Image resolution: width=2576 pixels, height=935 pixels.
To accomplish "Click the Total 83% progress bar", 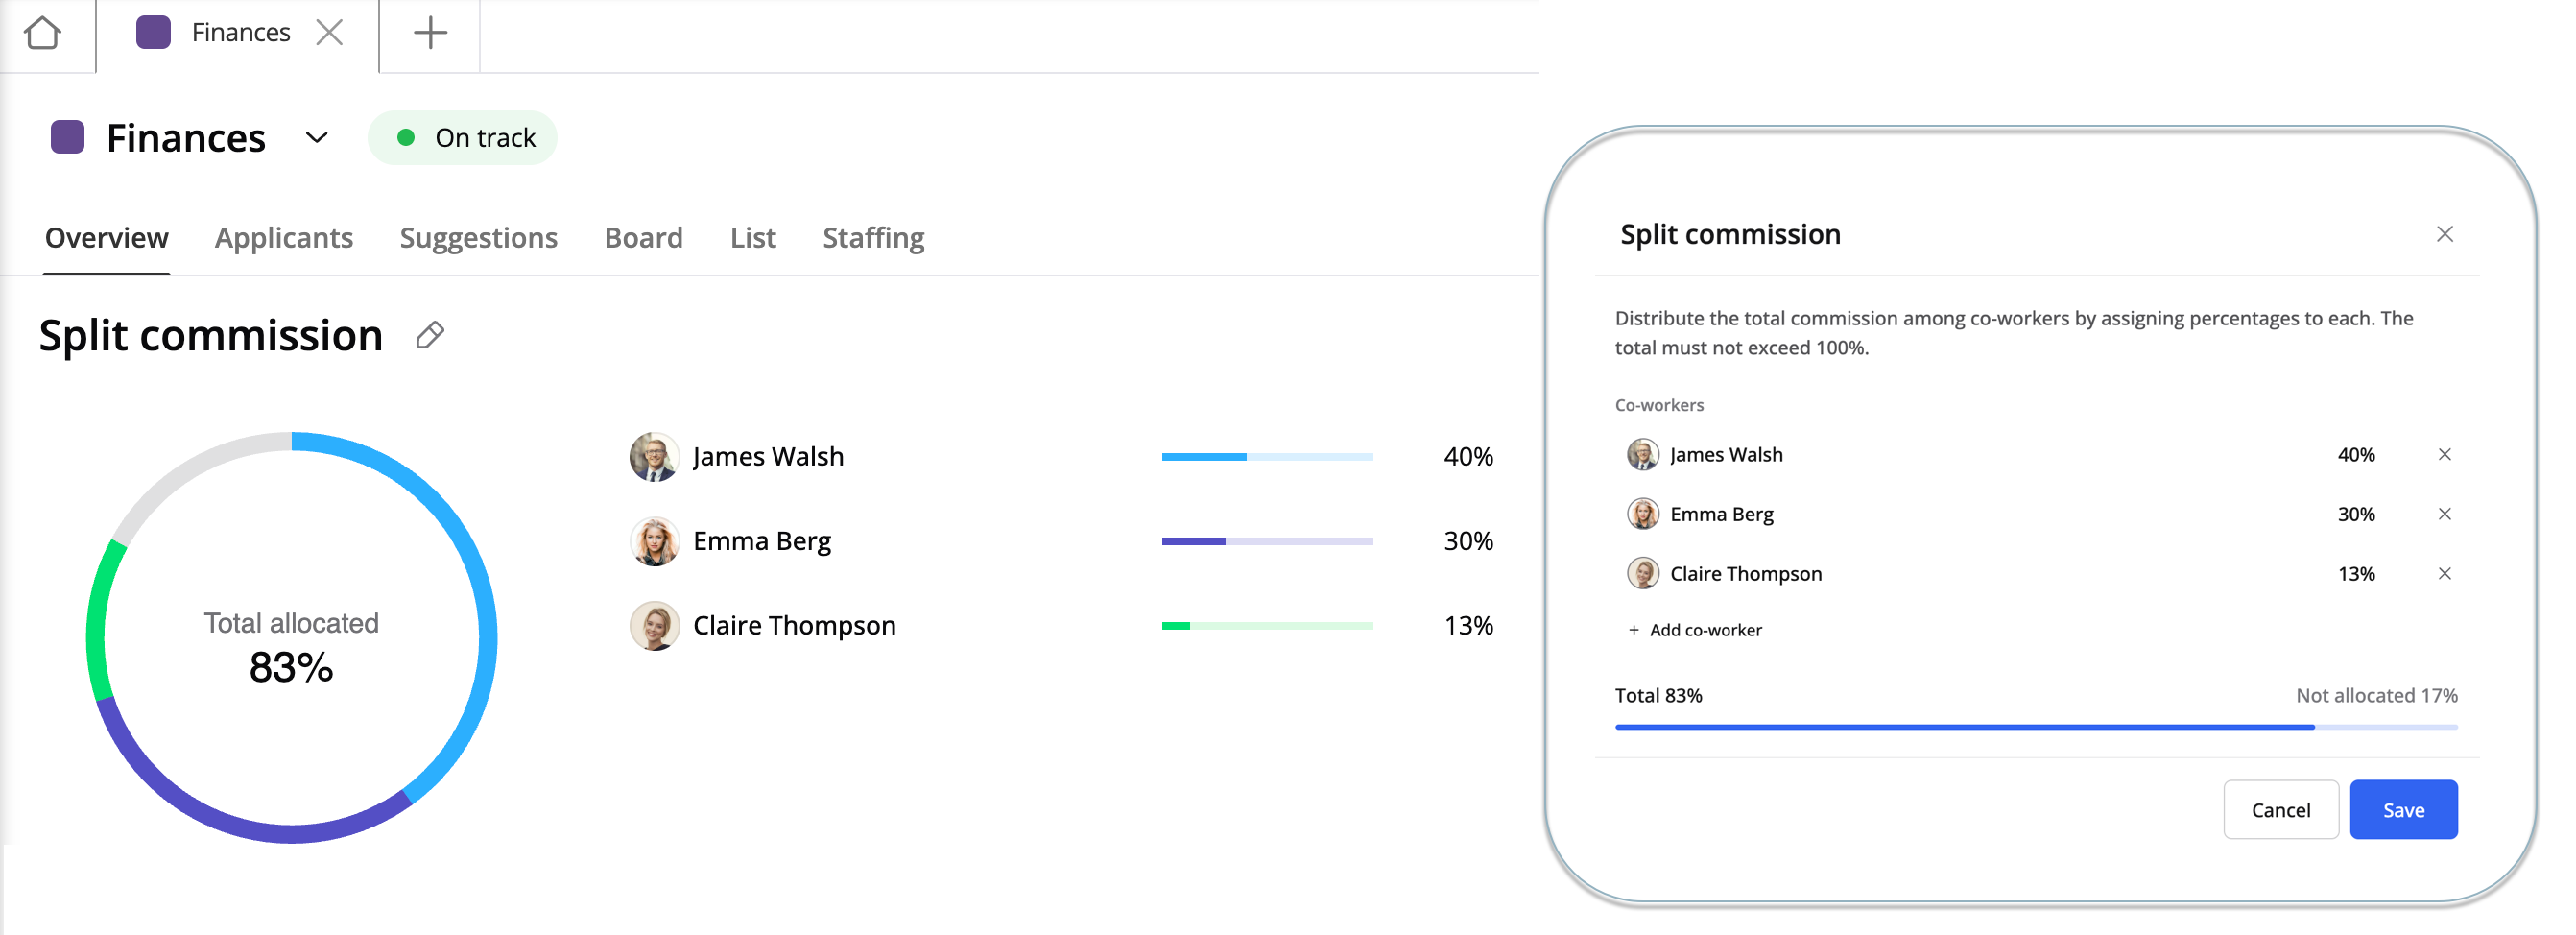I will tap(2035, 727).
